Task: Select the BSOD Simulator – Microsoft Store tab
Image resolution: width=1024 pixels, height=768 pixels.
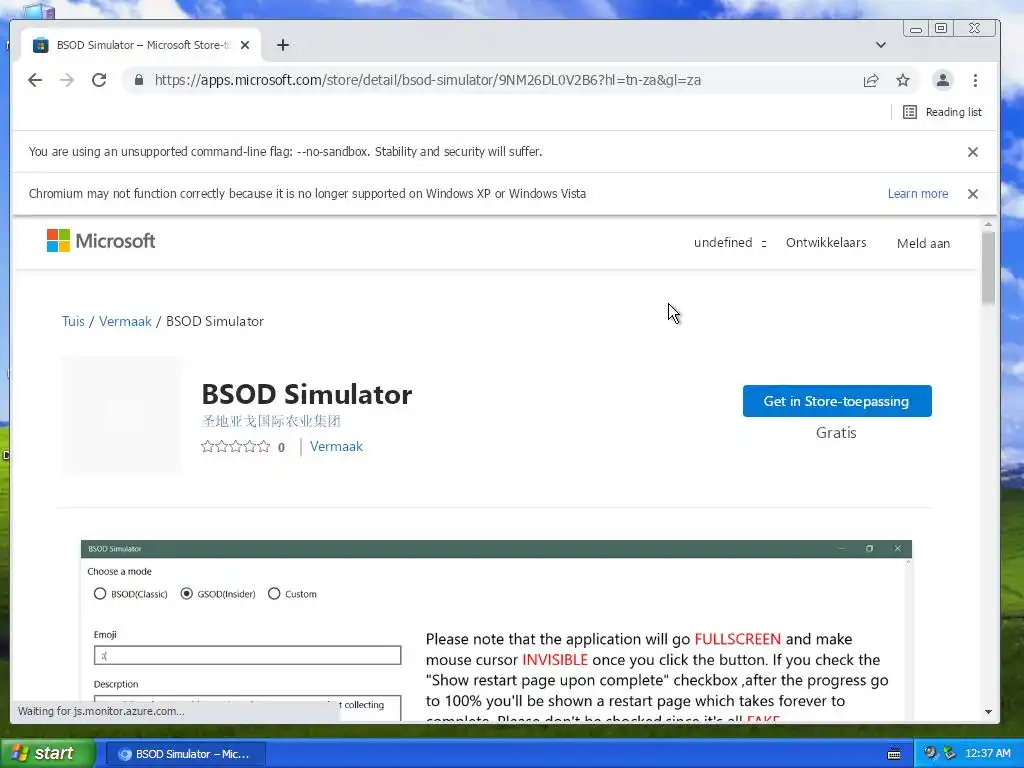Action: click(140, 45)
